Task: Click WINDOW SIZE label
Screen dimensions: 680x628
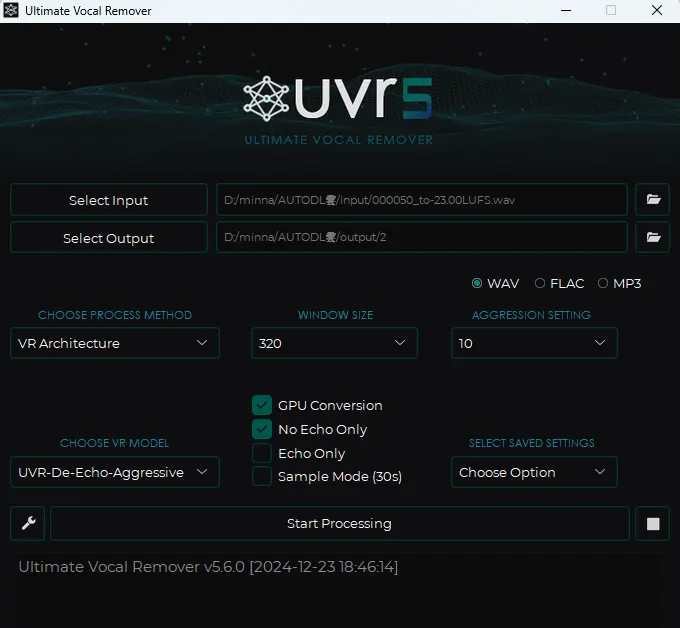Action: point(335,315)
